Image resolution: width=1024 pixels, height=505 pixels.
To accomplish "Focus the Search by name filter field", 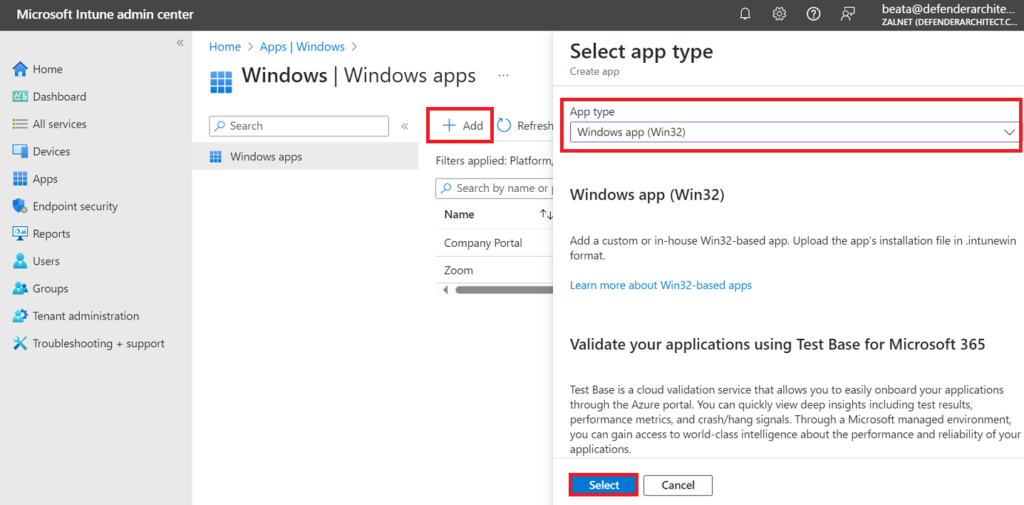I will click(494, 188).
